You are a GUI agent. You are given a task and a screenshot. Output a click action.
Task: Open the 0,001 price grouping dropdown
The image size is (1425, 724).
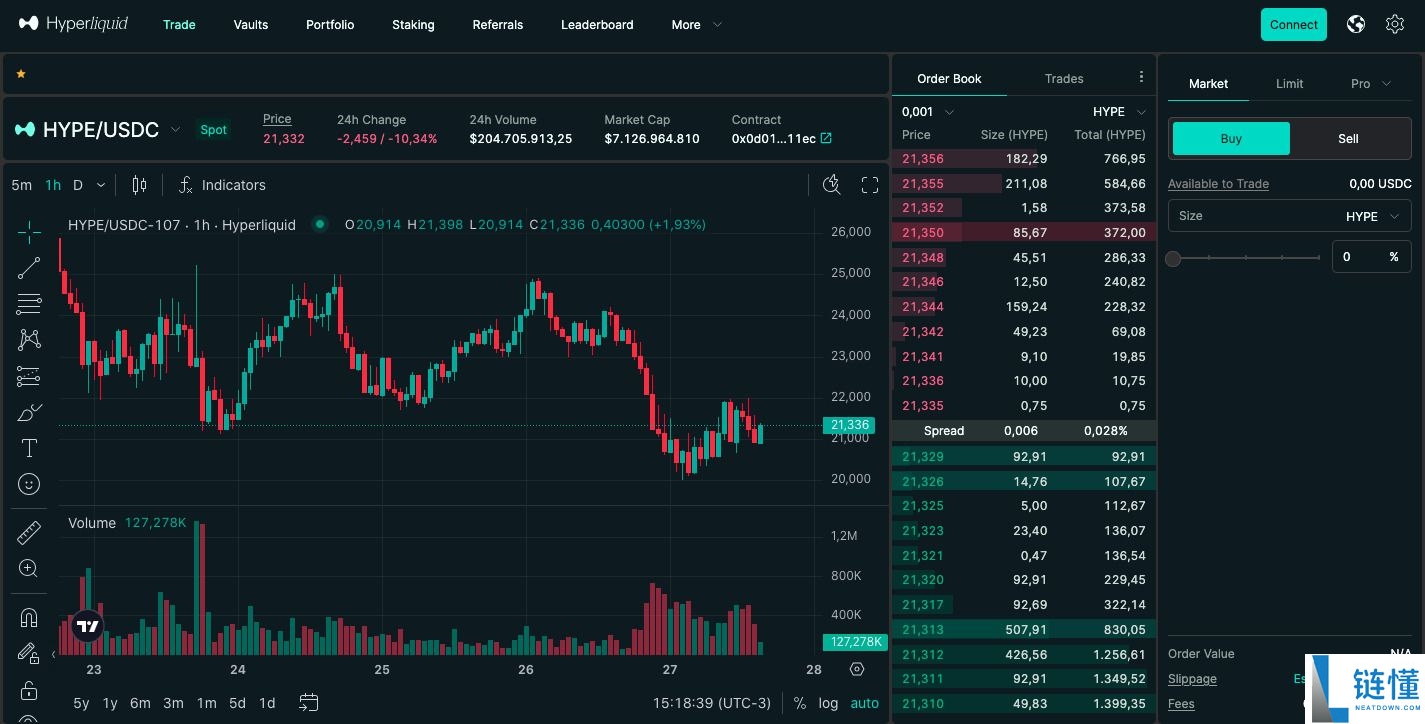928,112
